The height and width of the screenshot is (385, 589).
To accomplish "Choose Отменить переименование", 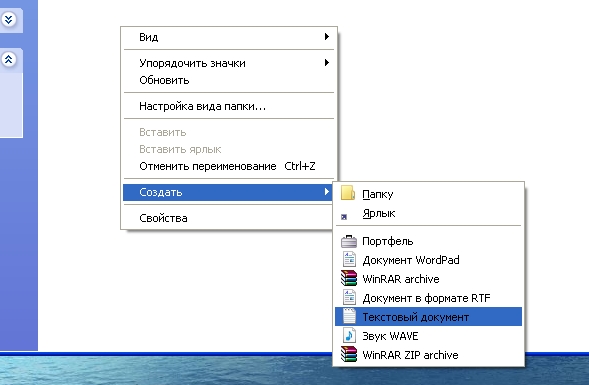I will tap(228, 166).
